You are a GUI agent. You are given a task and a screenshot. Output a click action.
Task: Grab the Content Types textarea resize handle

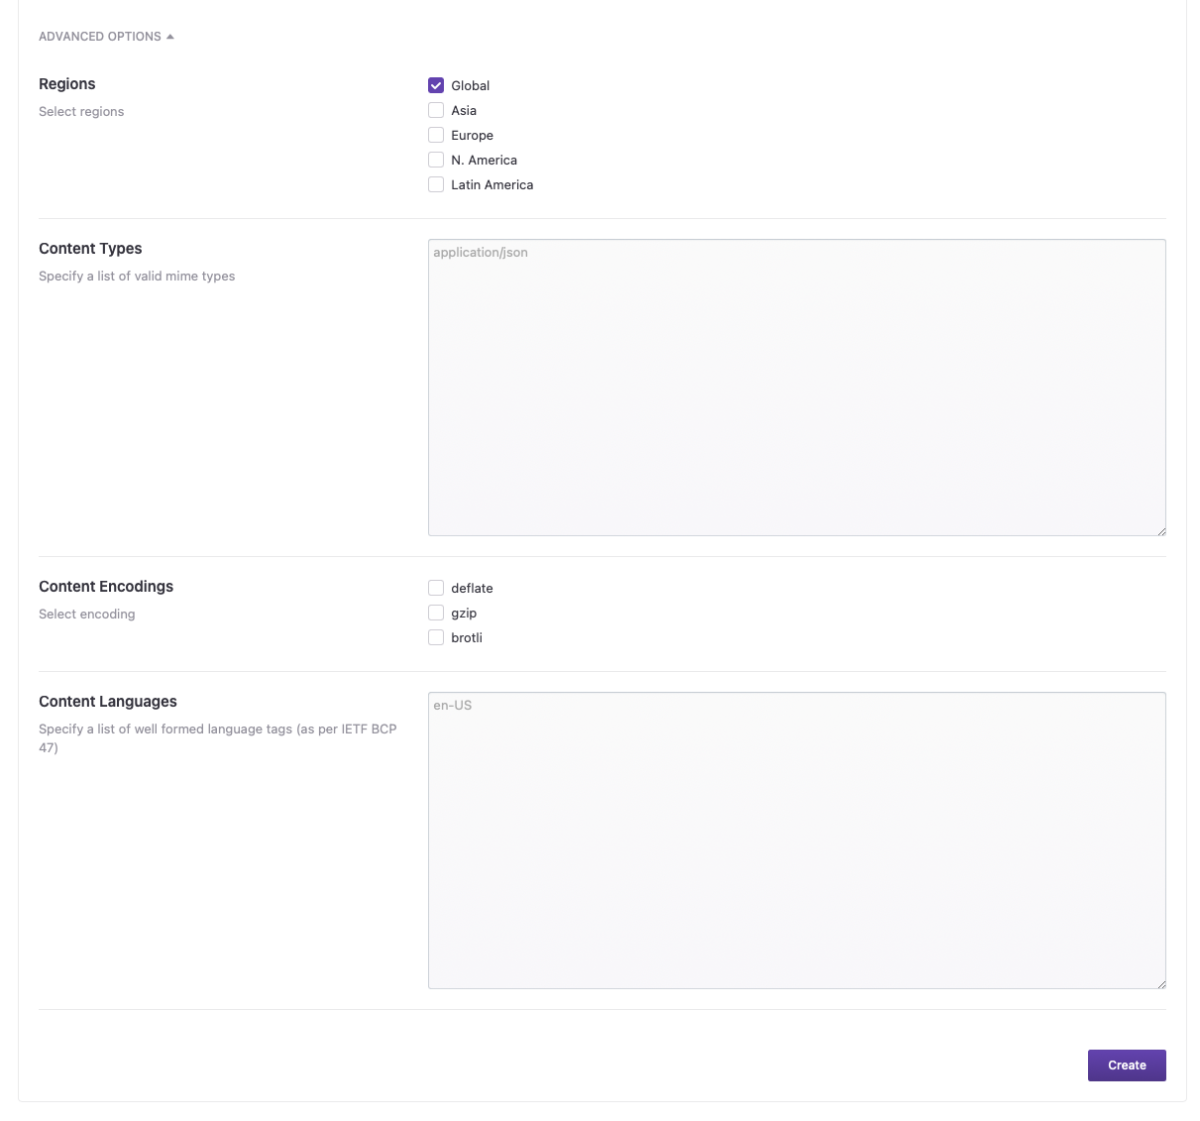(1160, 530)
